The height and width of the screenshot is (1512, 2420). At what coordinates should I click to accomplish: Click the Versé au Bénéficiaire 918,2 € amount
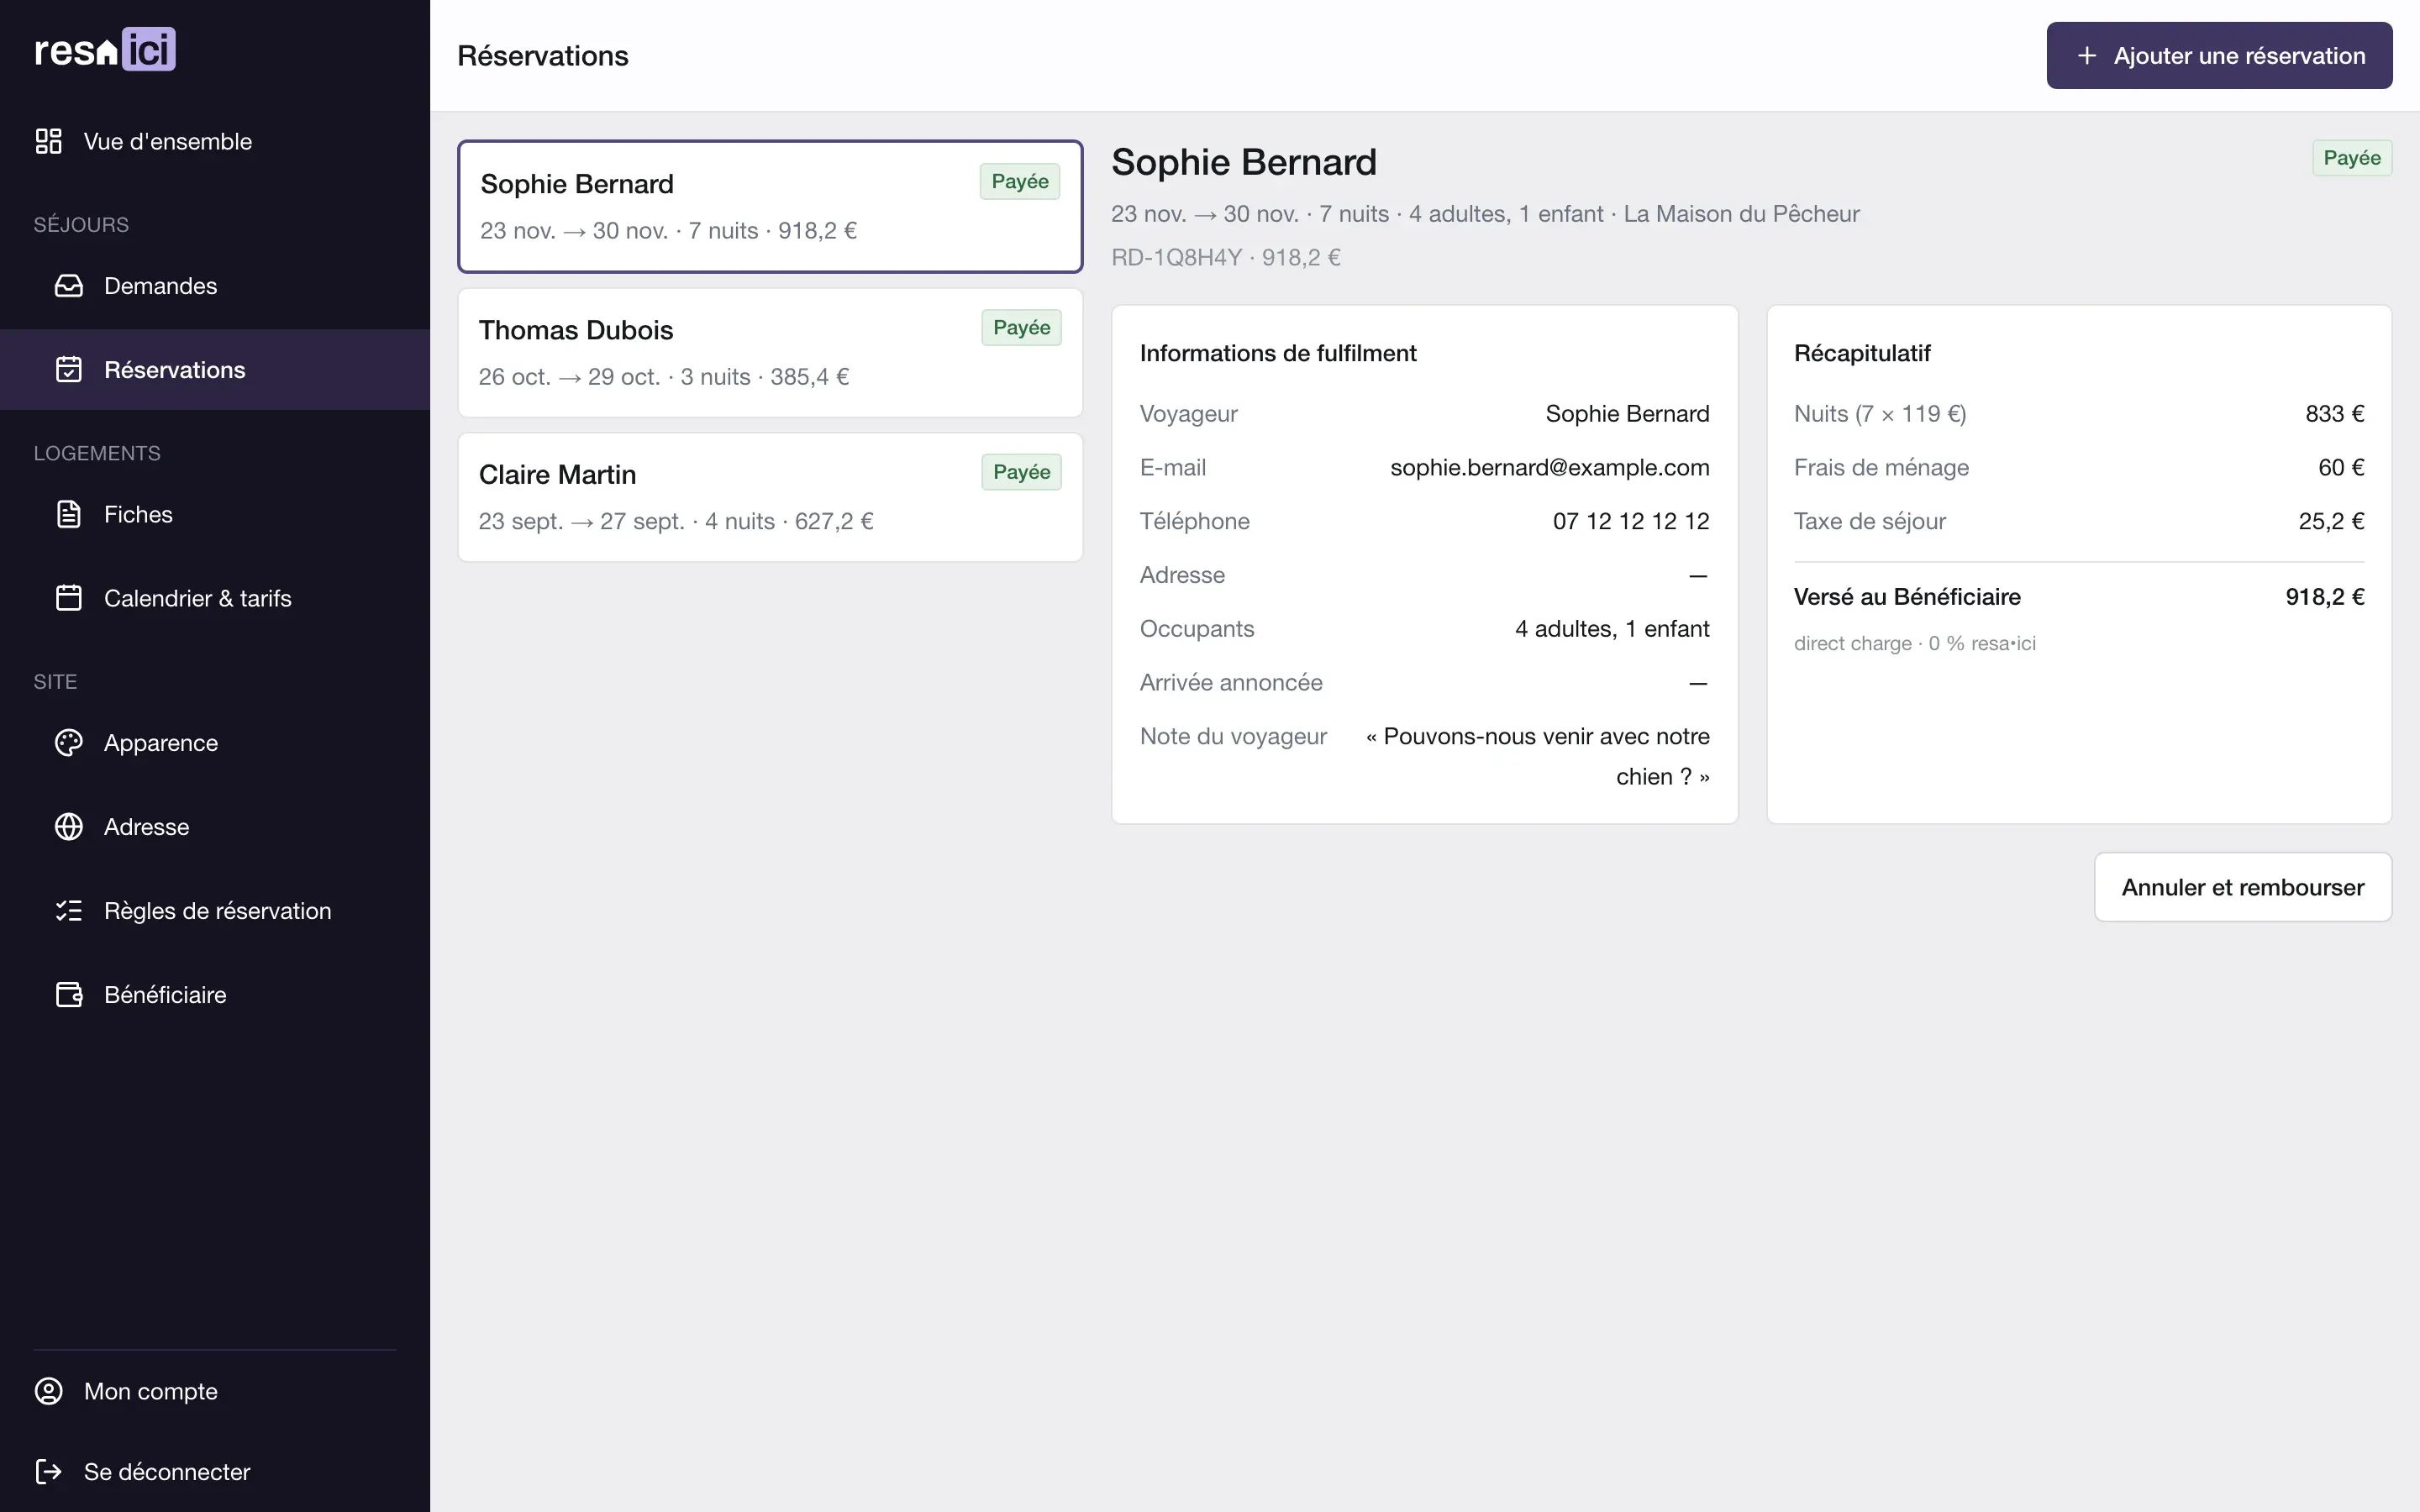(2324, 597)
